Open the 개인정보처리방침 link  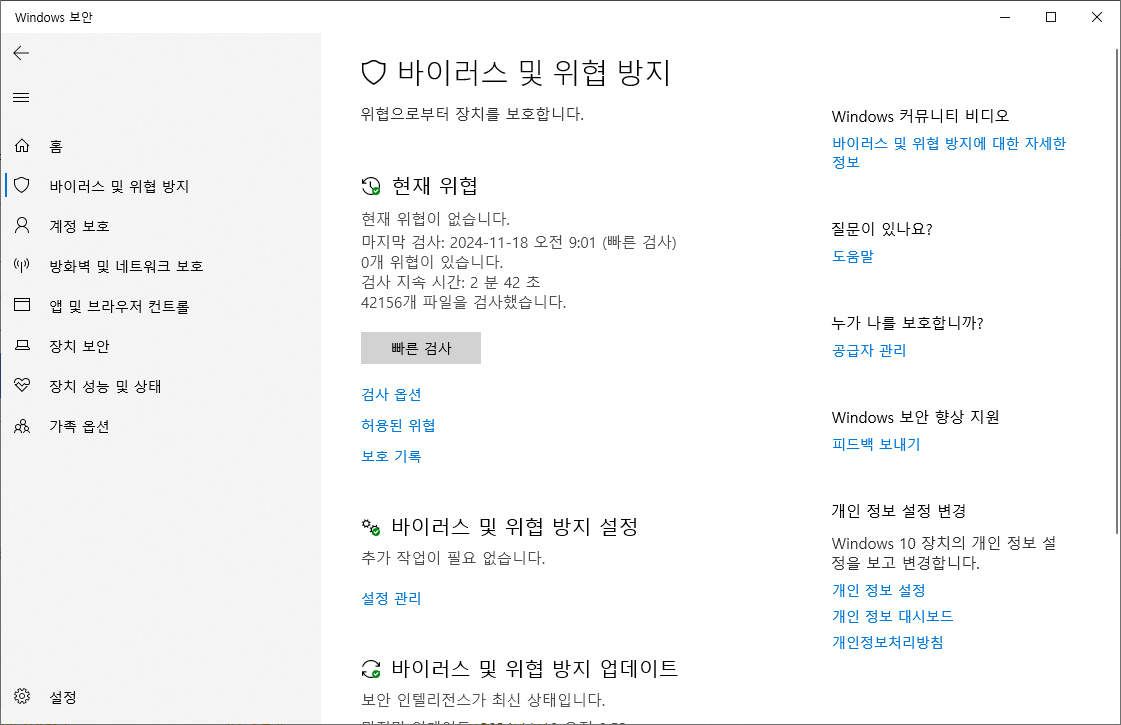click(x=887, y=642)
